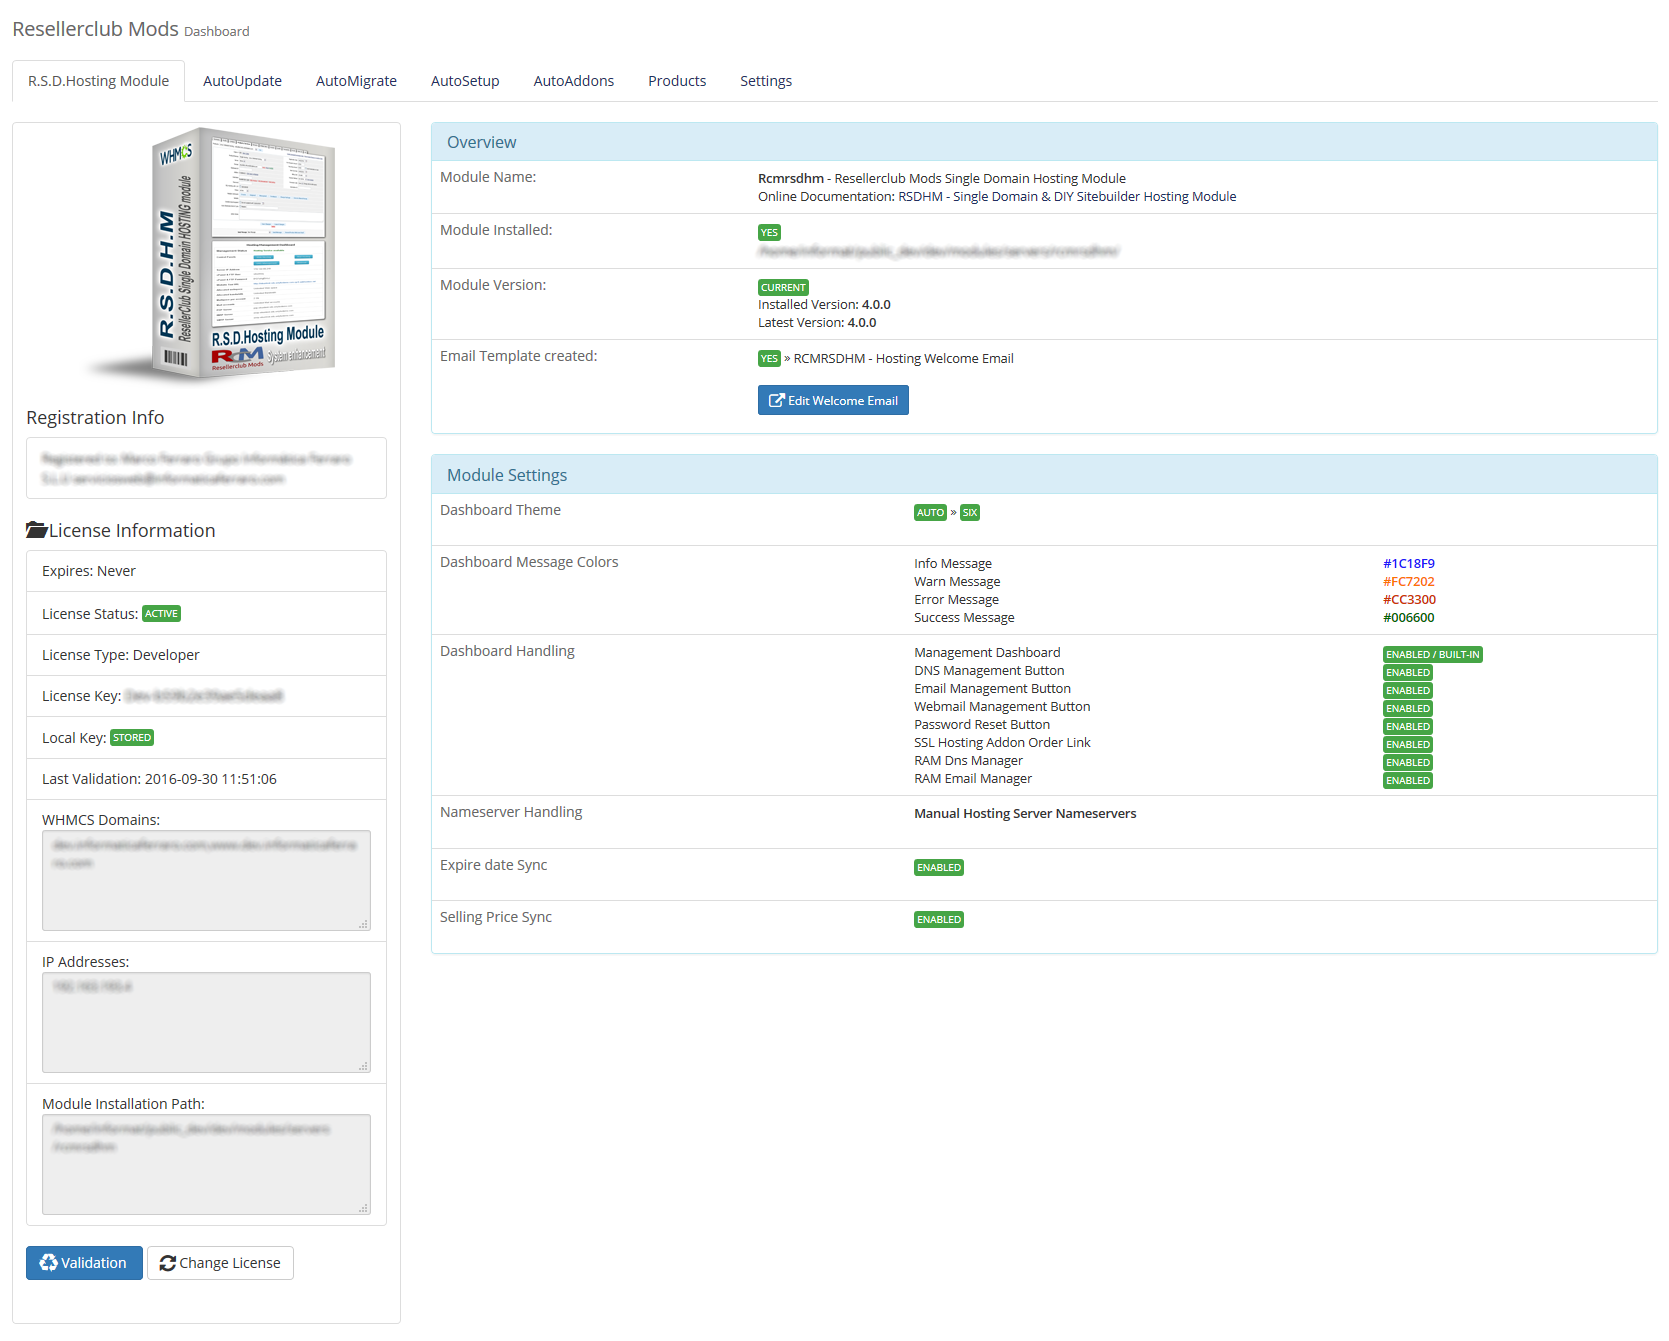Click the Edit Welcome Email button

click(833, 400)
